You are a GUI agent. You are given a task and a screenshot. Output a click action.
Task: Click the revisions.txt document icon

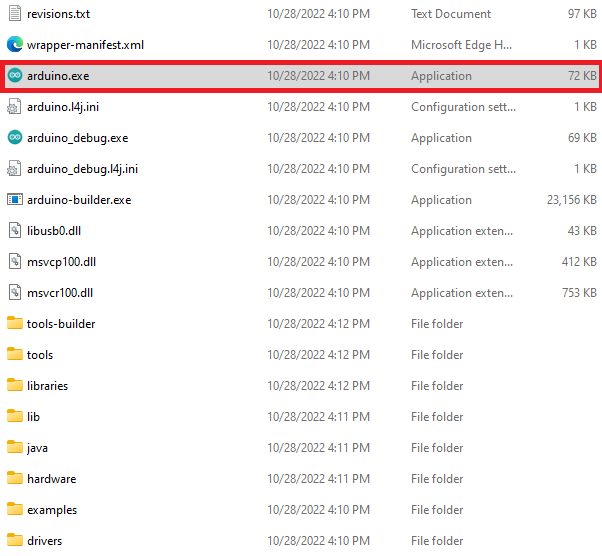tap(15, 14)
